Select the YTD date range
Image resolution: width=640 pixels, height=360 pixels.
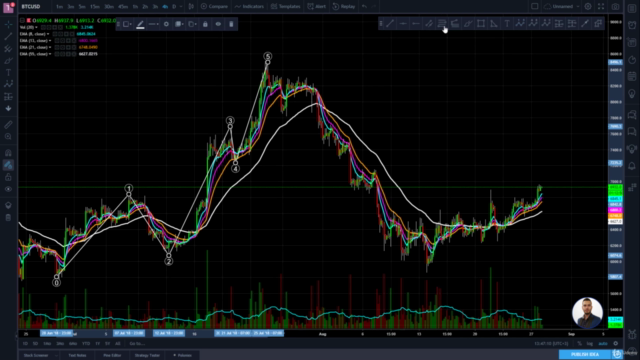[86, 344]
